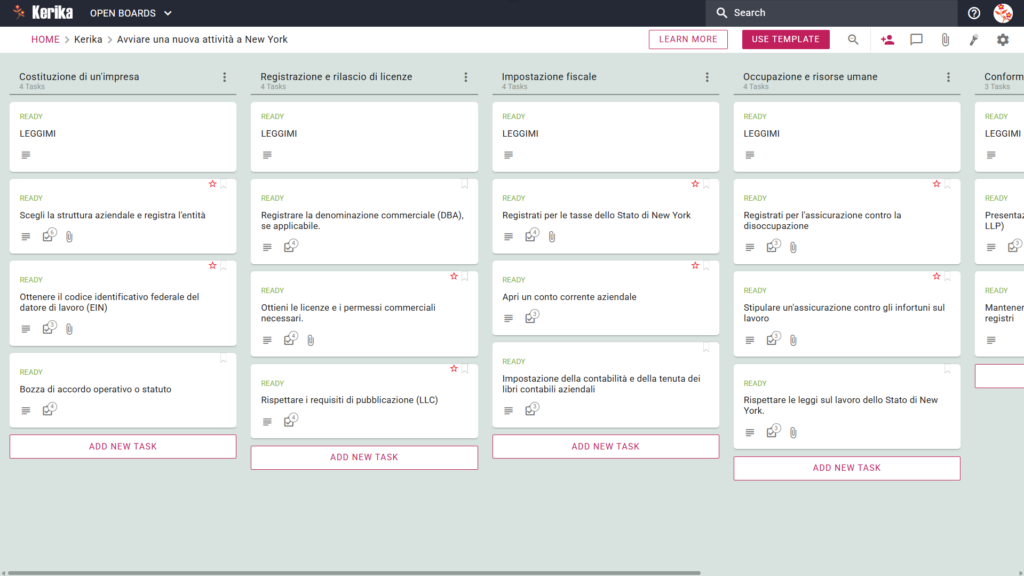Viewport: 1024px width, 576px height.
Task: Toggle star on Registrati per l'assicurazione card
Action: point(936,184)
